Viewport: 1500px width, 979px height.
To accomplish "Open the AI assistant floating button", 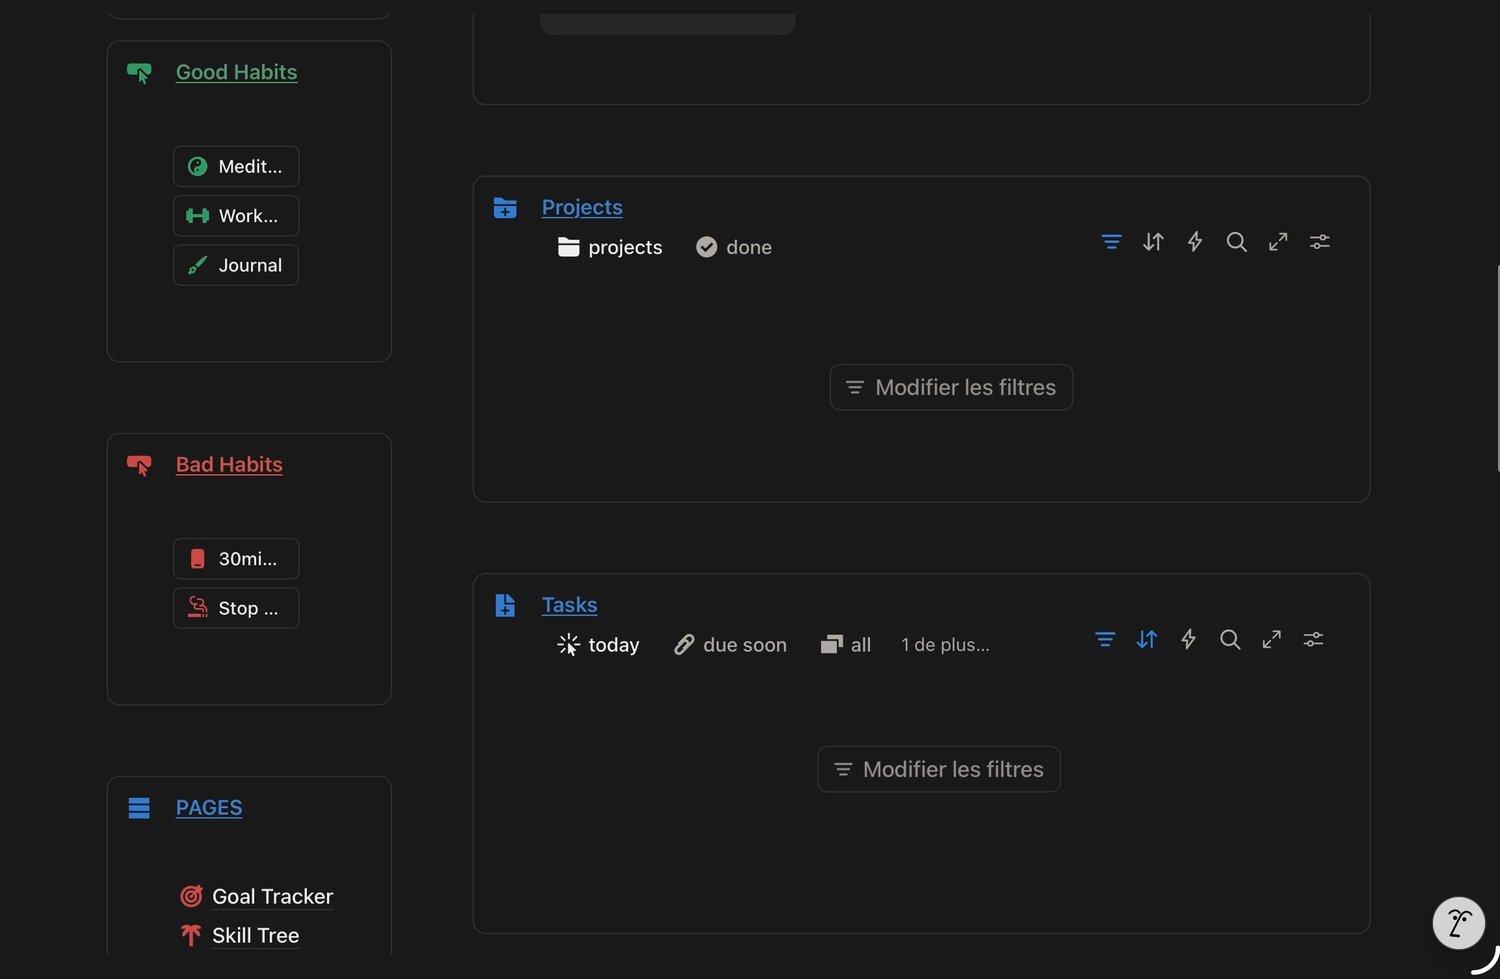I will point(1458,922).
